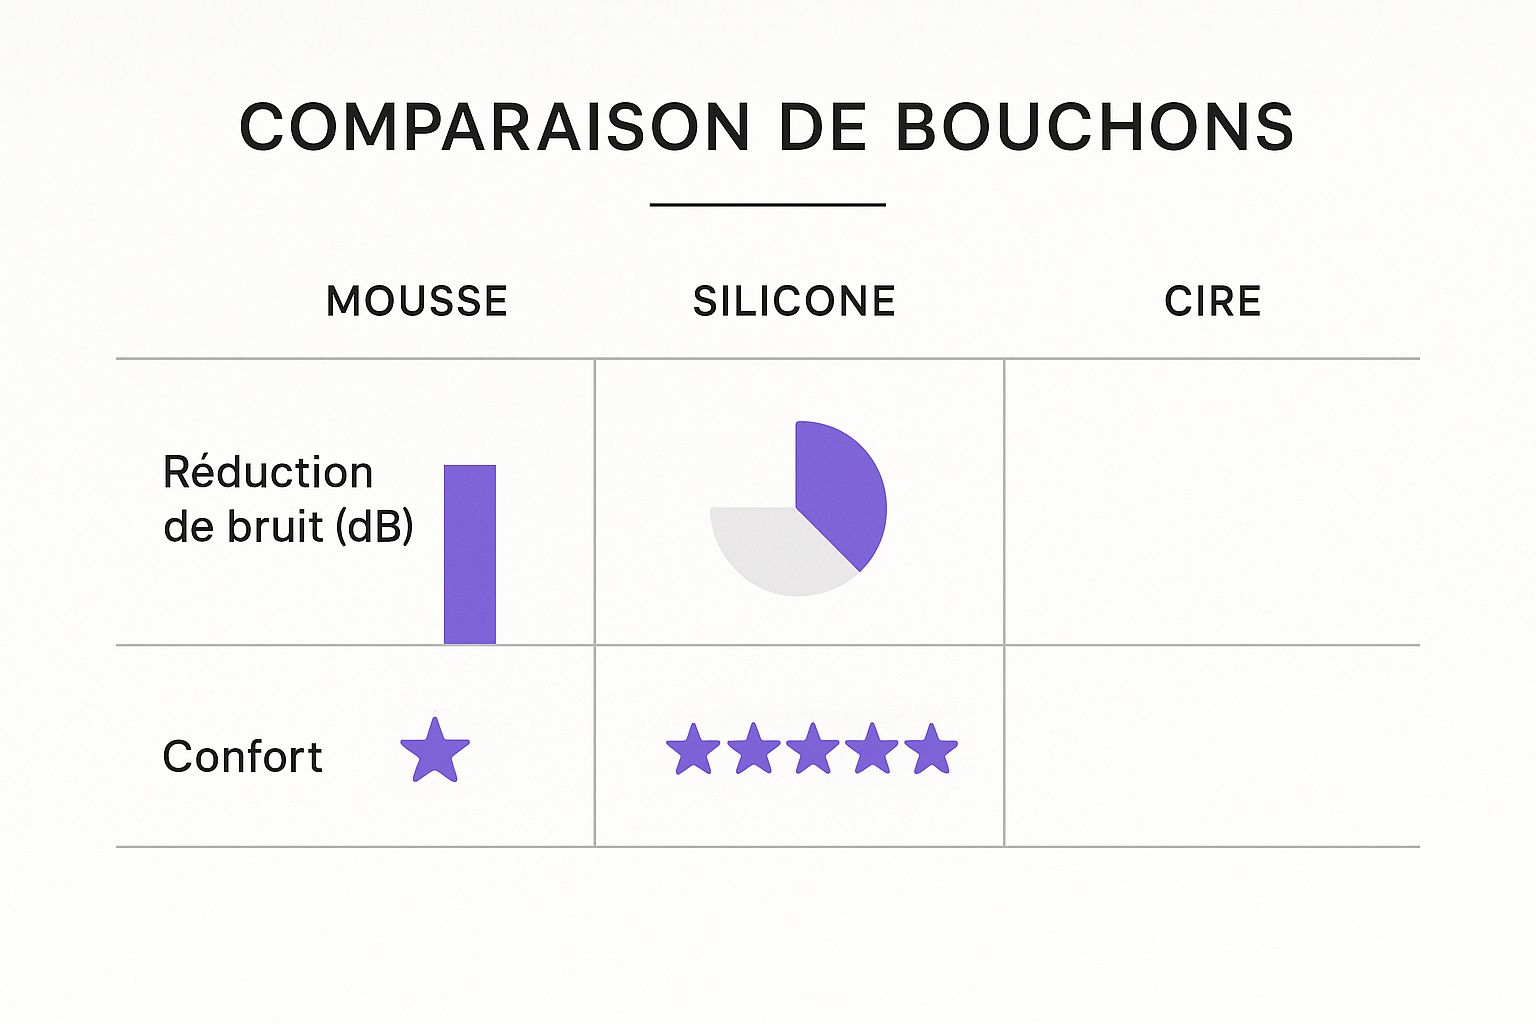Select the CIRE column header

click(x=1212, y=301)
